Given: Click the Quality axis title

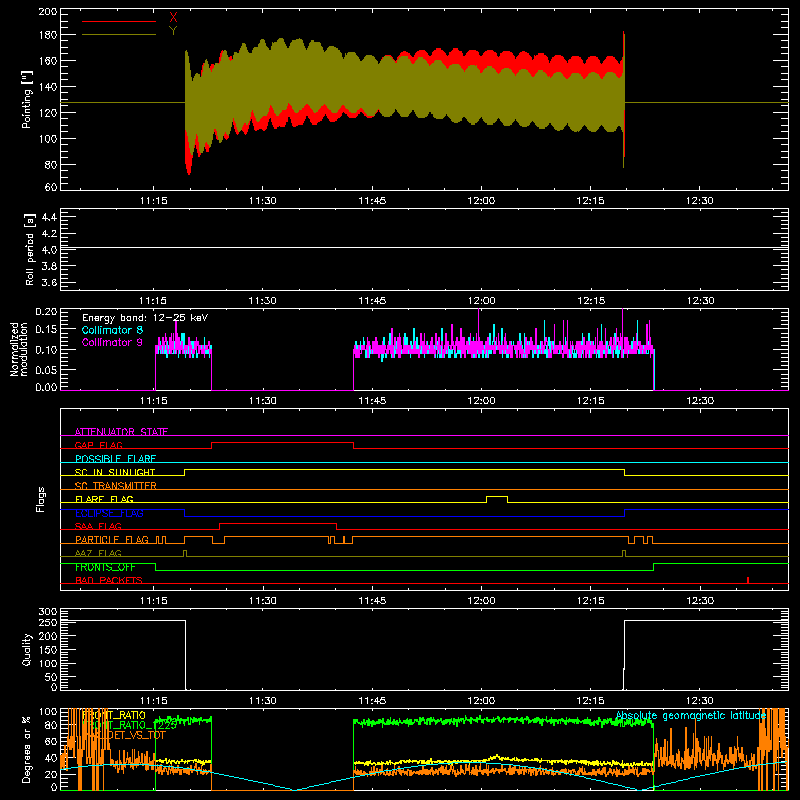Looking at the screenshot, I should 27,649.
